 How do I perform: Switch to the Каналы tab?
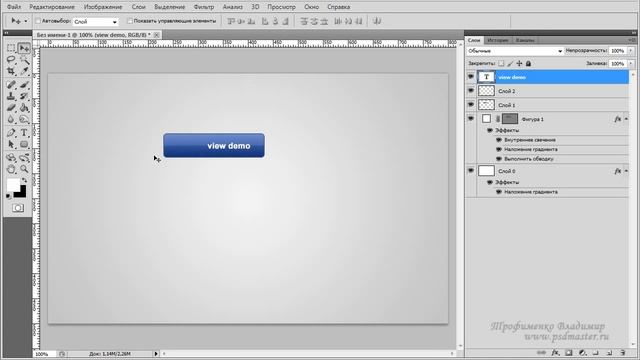pos(525,40)
